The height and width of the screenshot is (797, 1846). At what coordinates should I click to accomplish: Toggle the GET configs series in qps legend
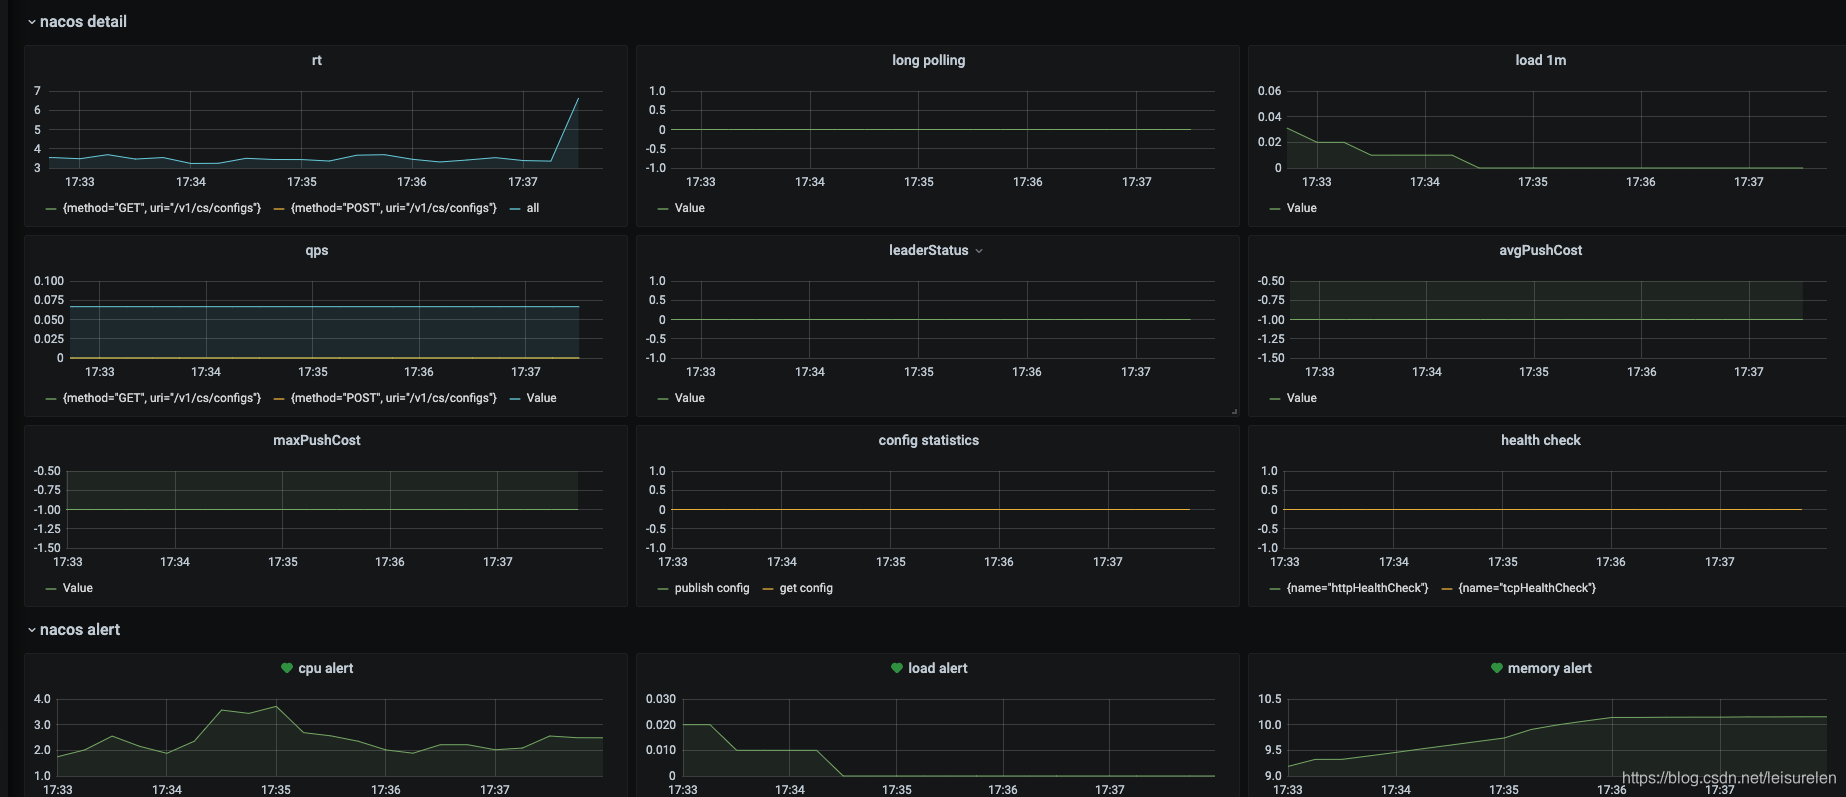pos(162,398)
